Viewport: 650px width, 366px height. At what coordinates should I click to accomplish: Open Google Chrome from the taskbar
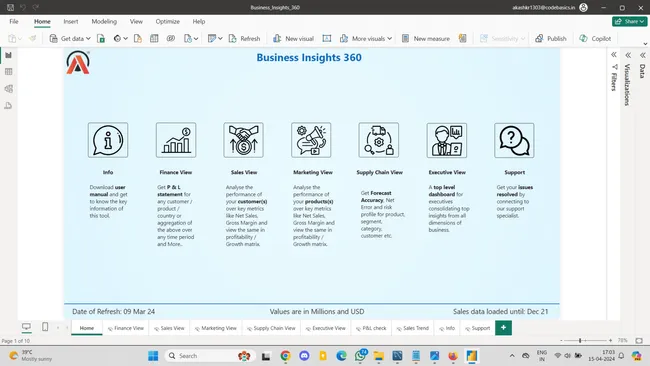(285, 356)
